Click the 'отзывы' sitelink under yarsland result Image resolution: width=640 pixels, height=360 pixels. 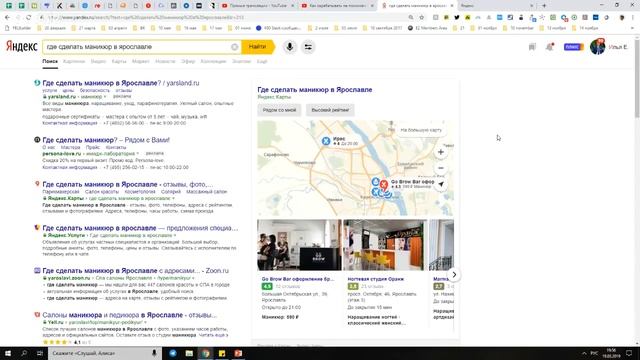124,90
